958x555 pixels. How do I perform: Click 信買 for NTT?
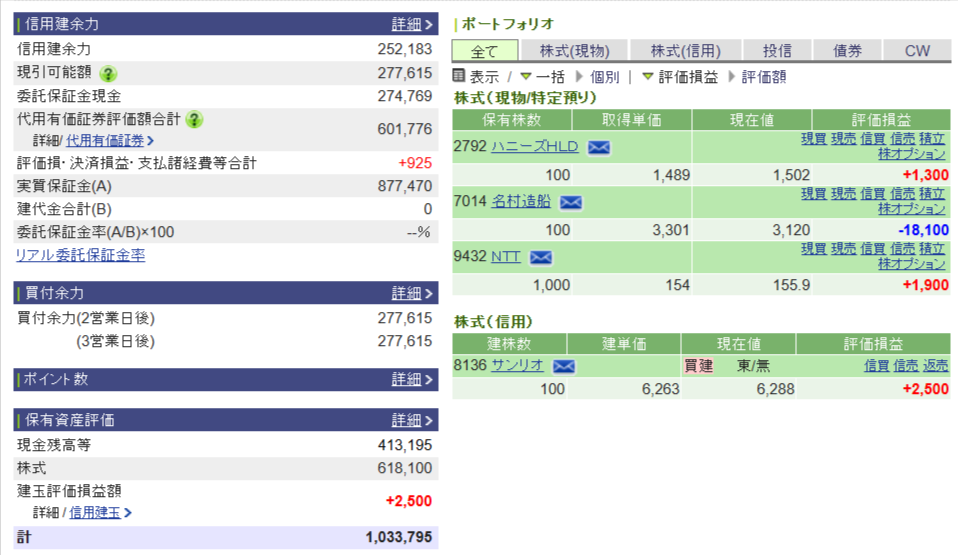[x=873, y=249]
